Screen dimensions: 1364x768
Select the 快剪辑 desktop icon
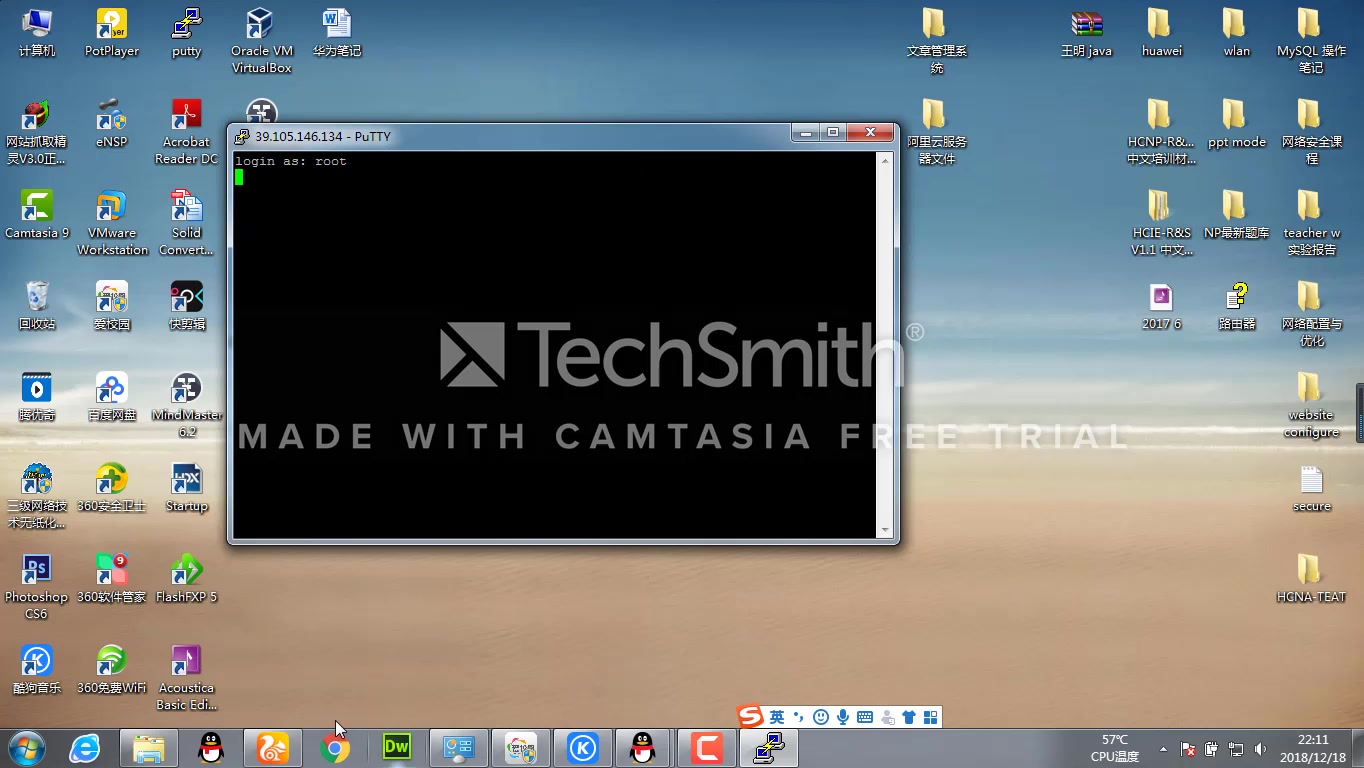[186, 305]
